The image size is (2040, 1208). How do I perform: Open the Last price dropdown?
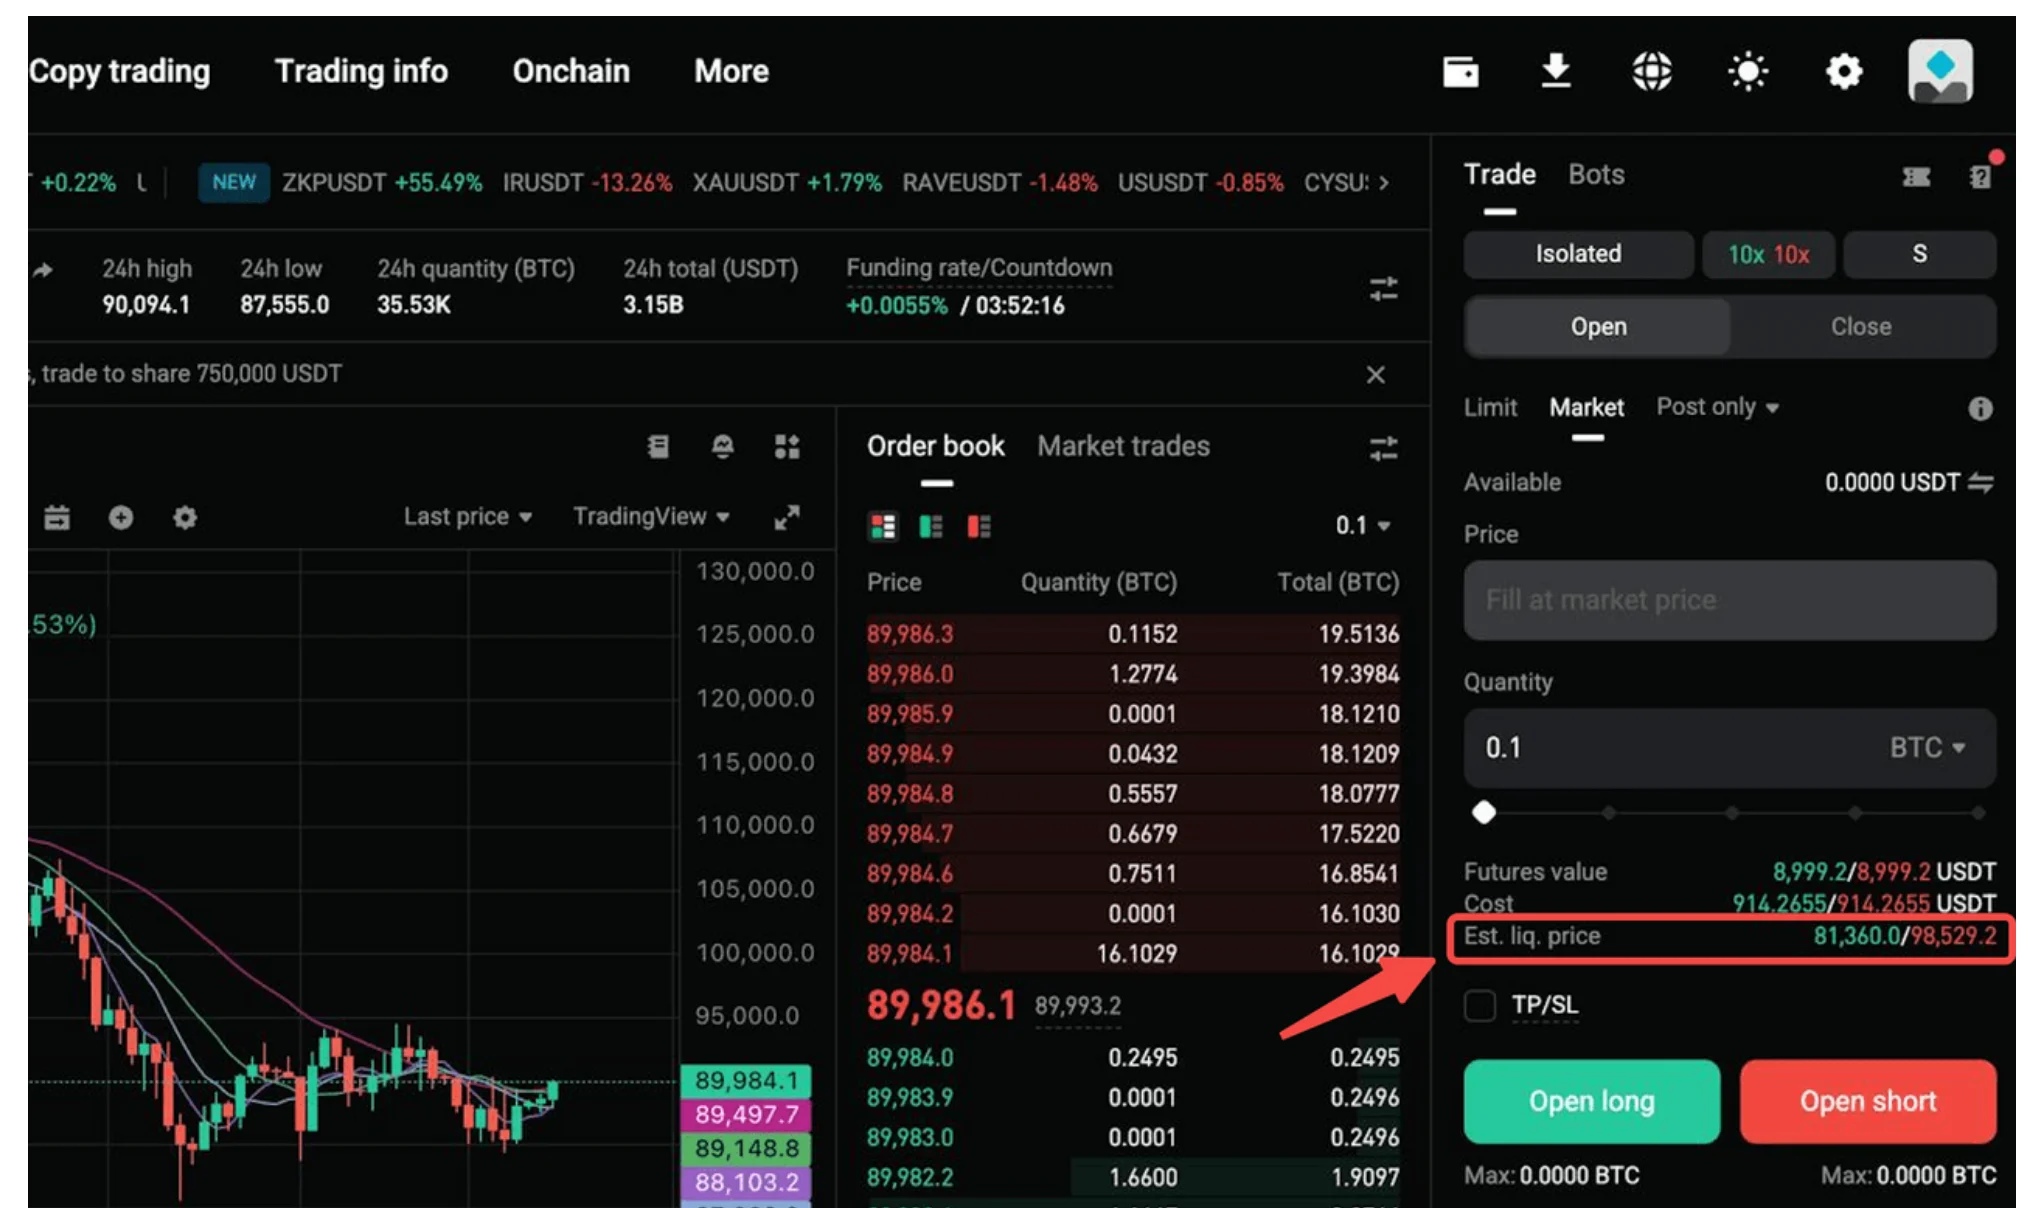click(467, 516)
